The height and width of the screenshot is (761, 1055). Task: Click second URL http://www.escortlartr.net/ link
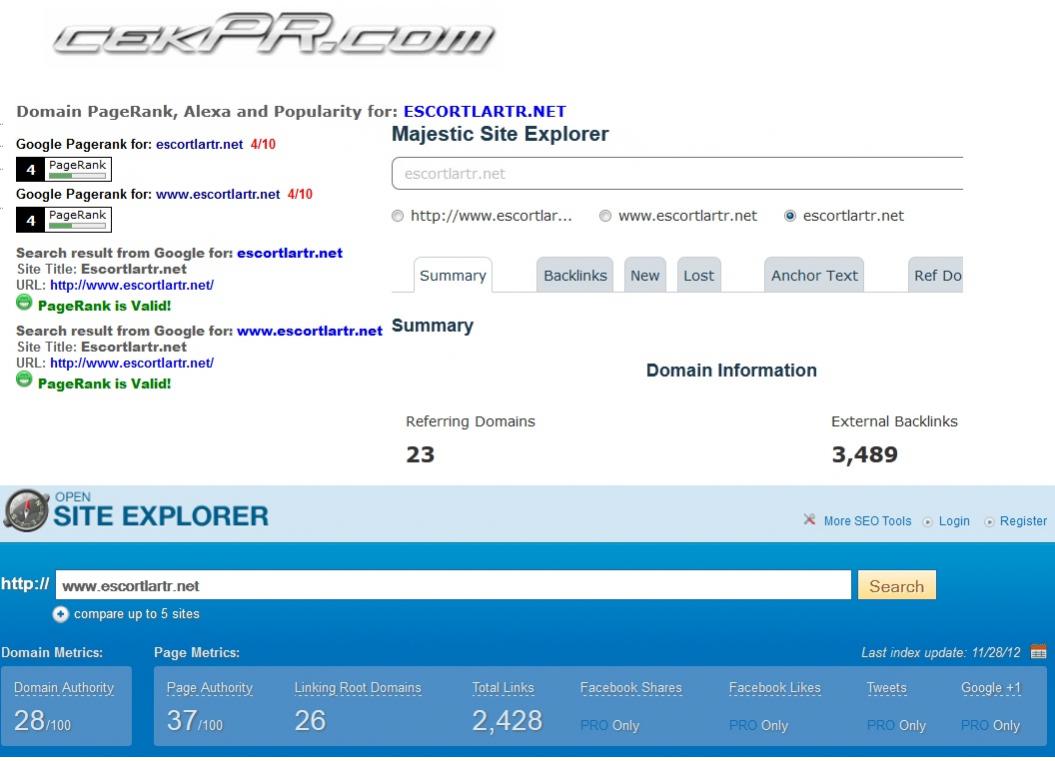[132, 363]
